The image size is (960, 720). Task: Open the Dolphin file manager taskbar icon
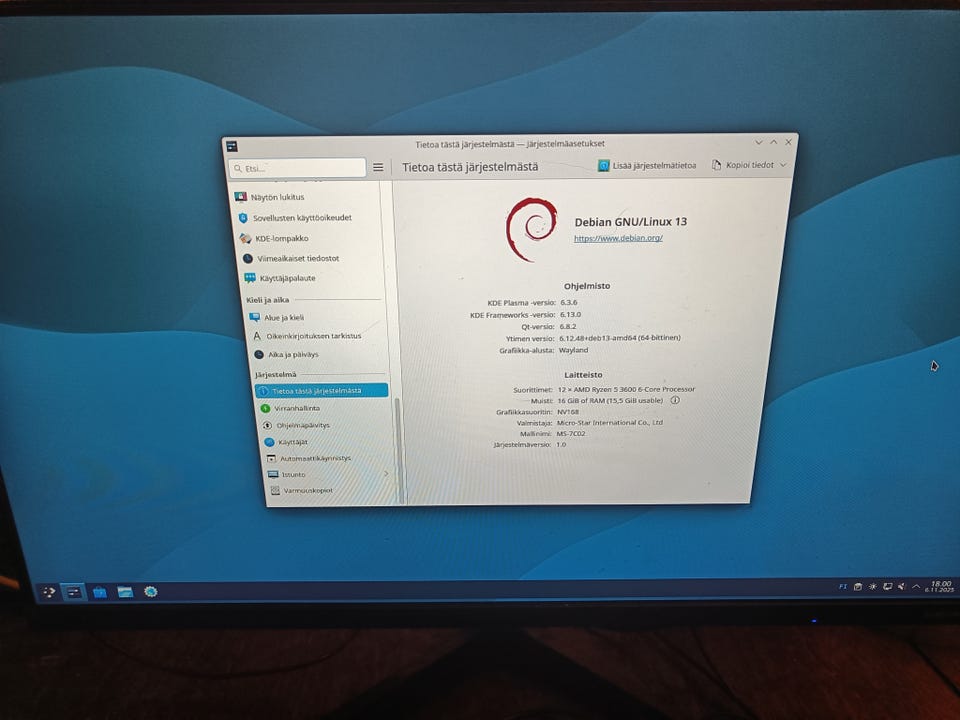pyautogui.click(x=126, y=592)
